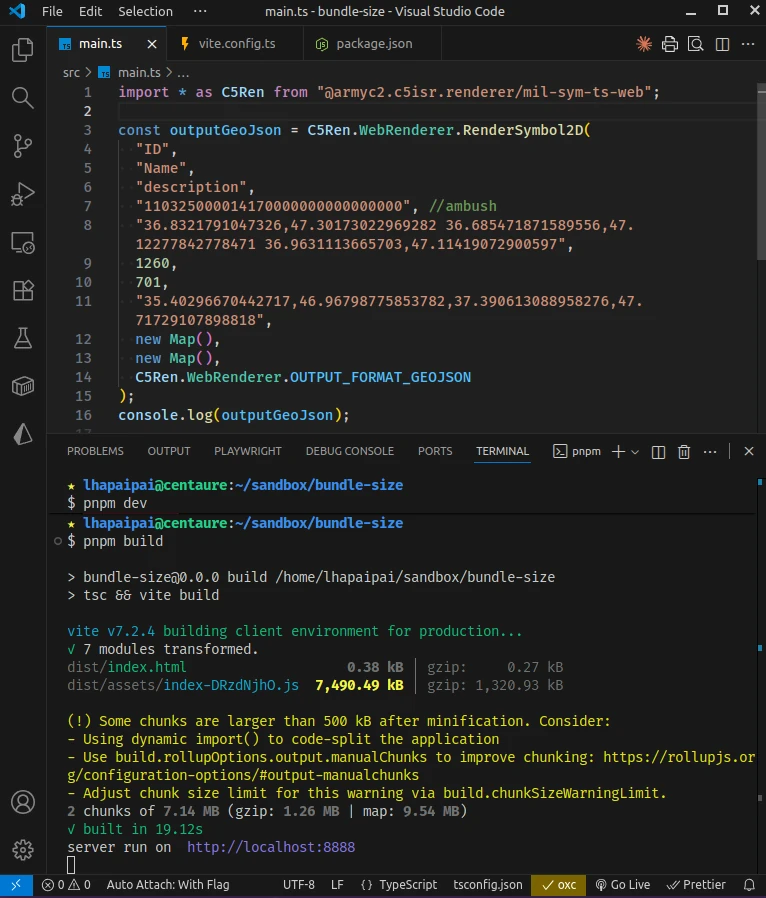Open the localhost:8888 link in terminal
The width and height of the screenshot is (766, 898).
click(x=270, y=847)
